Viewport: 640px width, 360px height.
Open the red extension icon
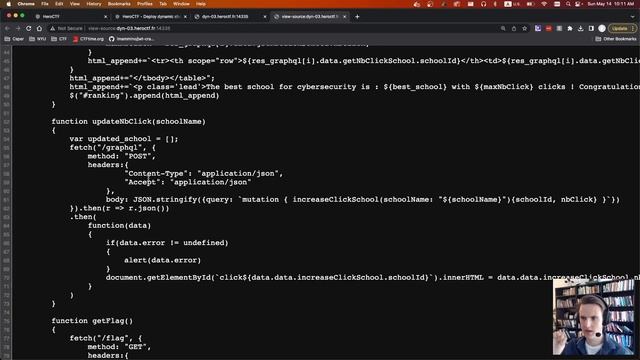pos(549,29)
